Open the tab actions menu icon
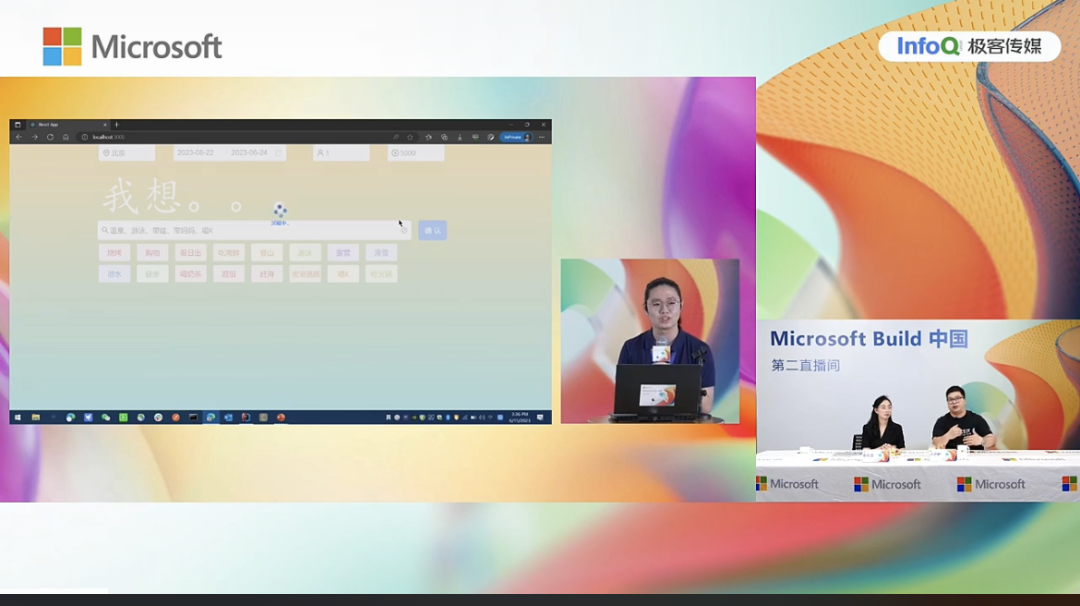The image size is (1080, 606). (18, 125)
